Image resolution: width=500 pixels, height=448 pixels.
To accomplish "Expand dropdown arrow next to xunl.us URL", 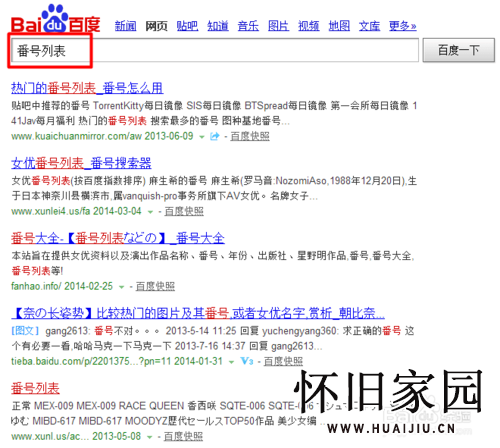I will pyautogui.click(x=150, y=437).
